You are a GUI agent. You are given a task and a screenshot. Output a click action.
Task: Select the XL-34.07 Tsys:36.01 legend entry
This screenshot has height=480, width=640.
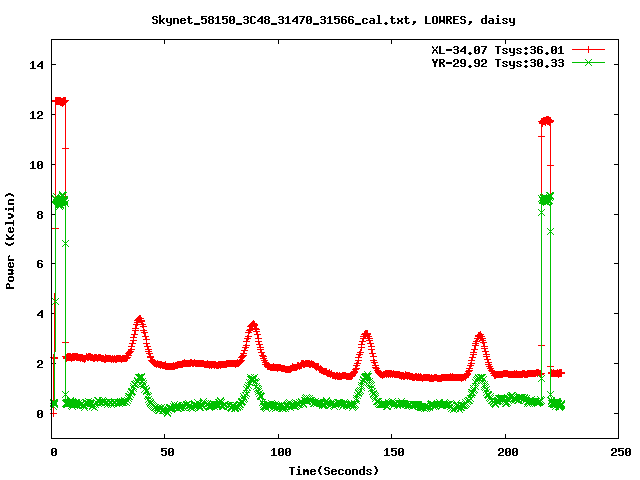click(x=498, y=50)
